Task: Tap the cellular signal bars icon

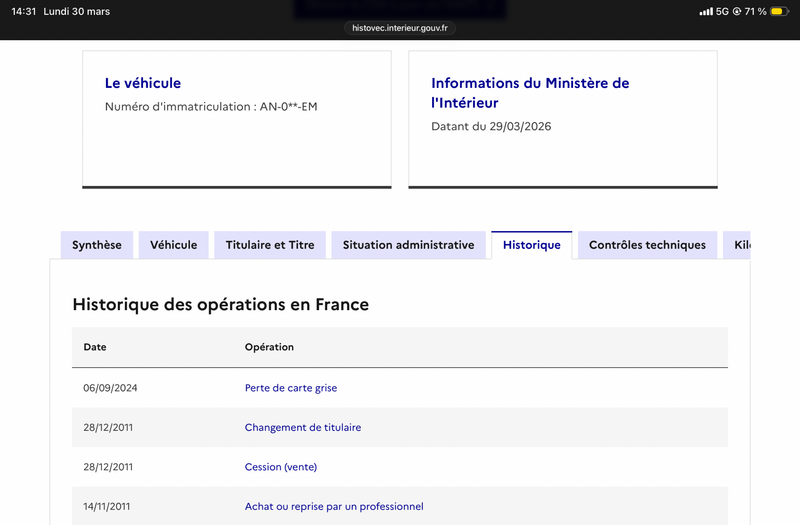Action: click(x=706, y=12)
